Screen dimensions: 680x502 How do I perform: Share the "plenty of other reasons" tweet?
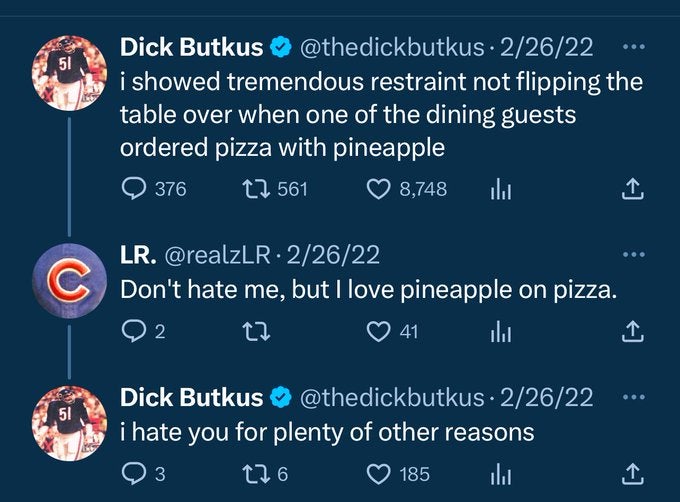pyautogui.click(x=631, y=473)
